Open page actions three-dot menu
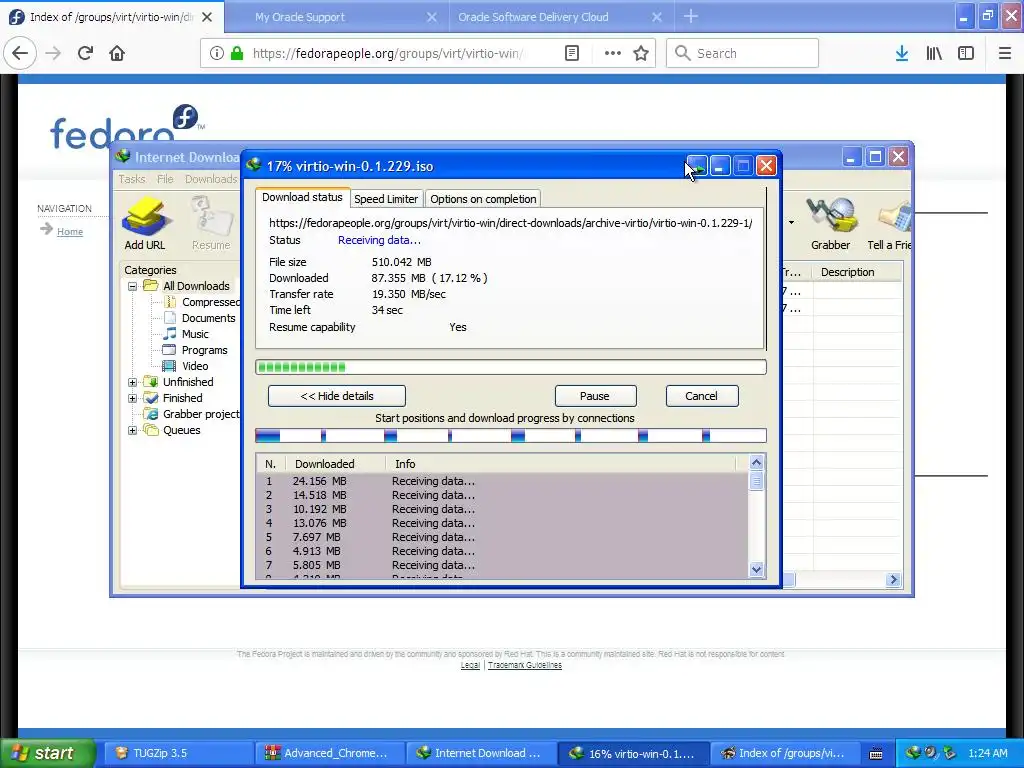The height and width of the screenshot is (768, 1024). 612,53
